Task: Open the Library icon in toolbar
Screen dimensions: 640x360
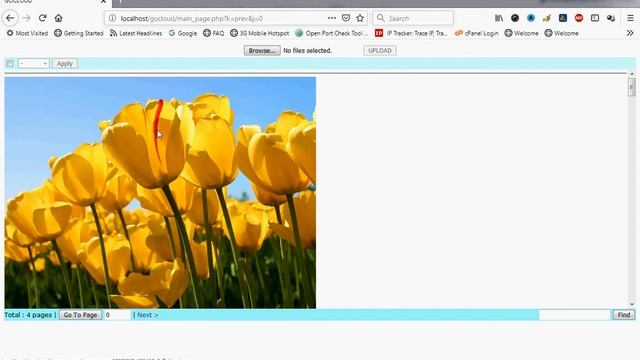Action: [499, 18]
